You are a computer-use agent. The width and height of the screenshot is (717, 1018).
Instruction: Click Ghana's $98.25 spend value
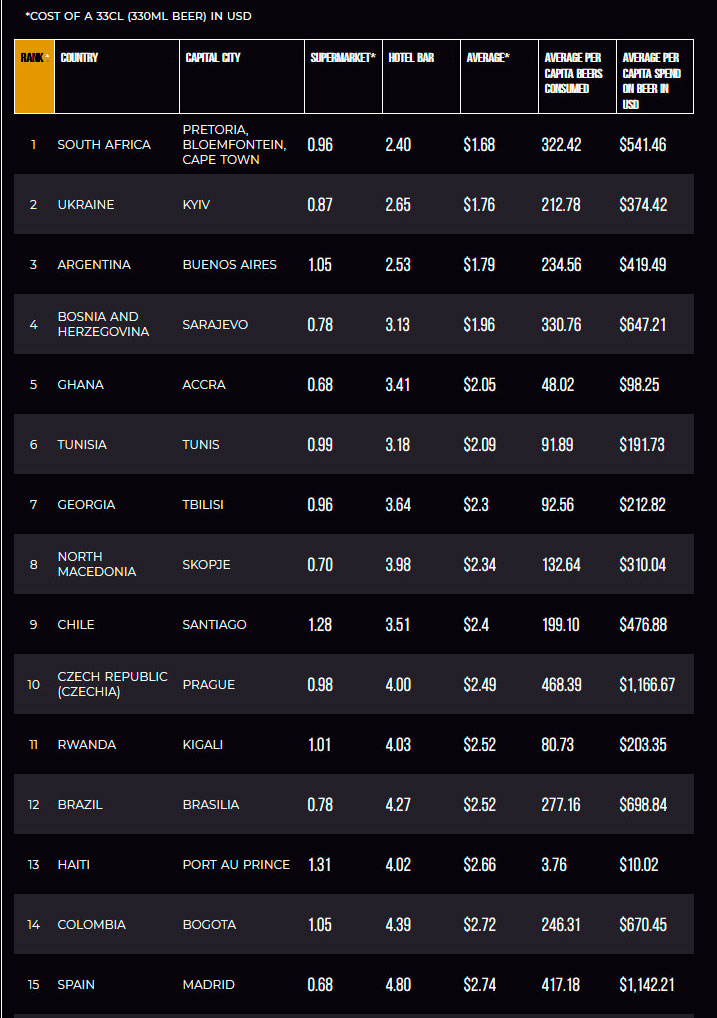point(639,384)
